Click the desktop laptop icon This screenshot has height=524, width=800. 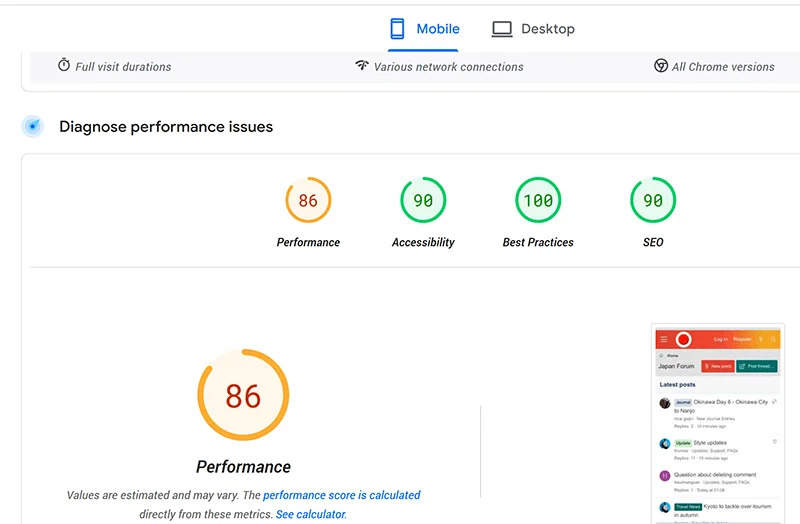(502, 29)
